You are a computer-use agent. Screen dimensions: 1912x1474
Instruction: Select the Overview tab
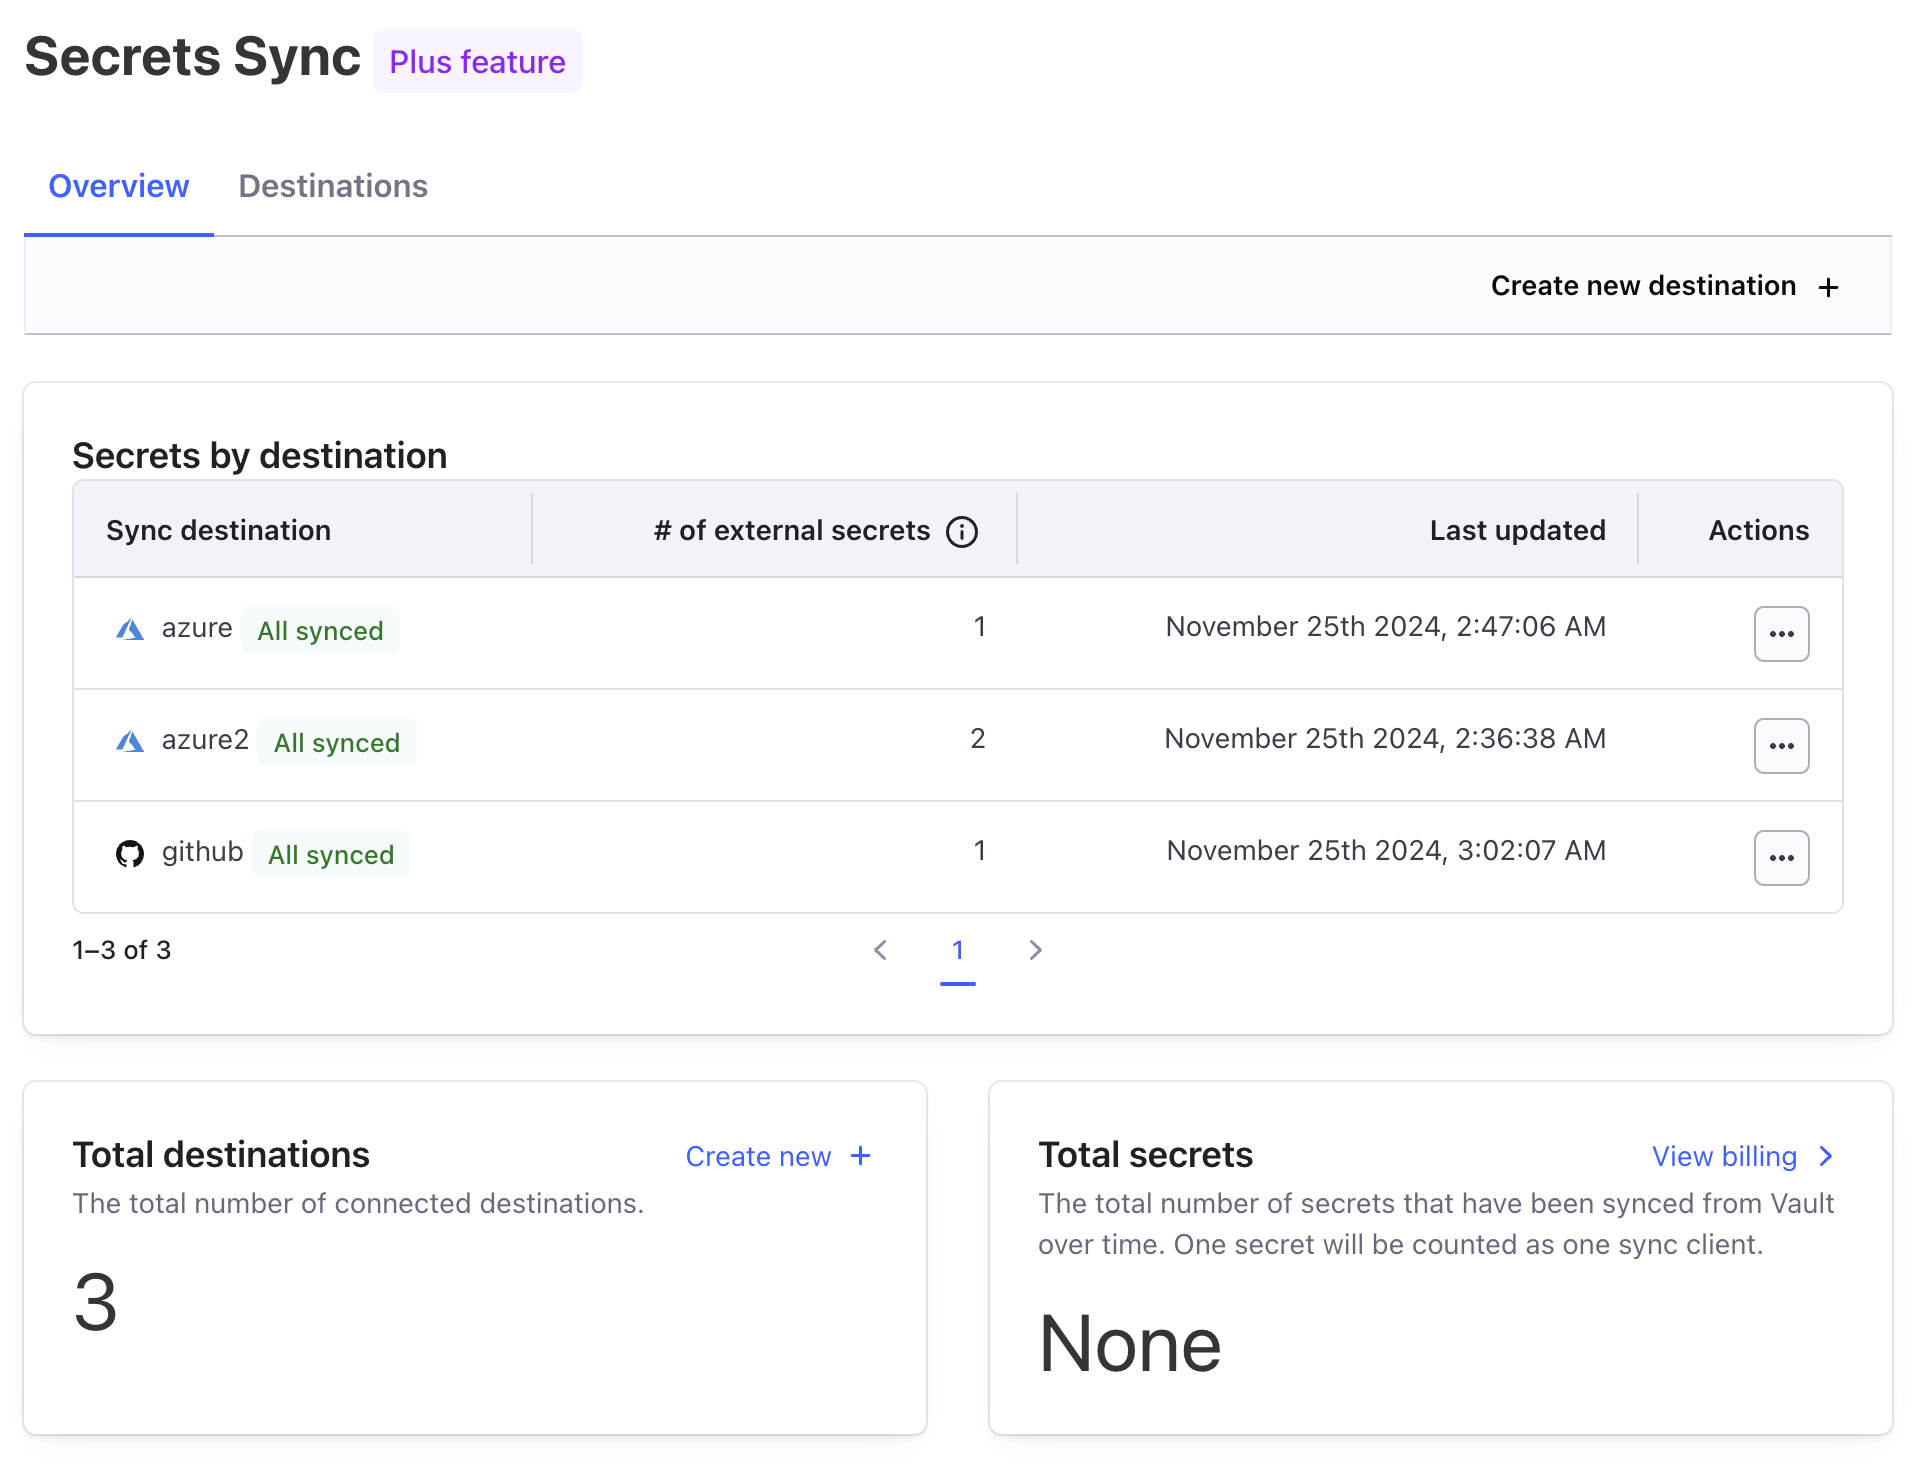point(119,187)
